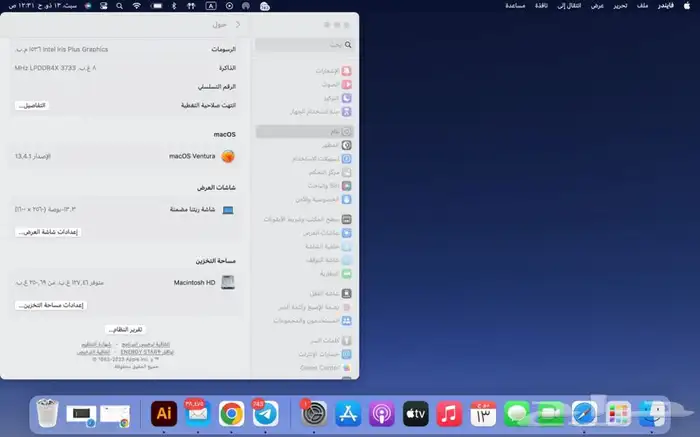The height and width of the screenshot is (437, 700).
Task: Select عام (General) in sidebar
Action: click(304, 131)
